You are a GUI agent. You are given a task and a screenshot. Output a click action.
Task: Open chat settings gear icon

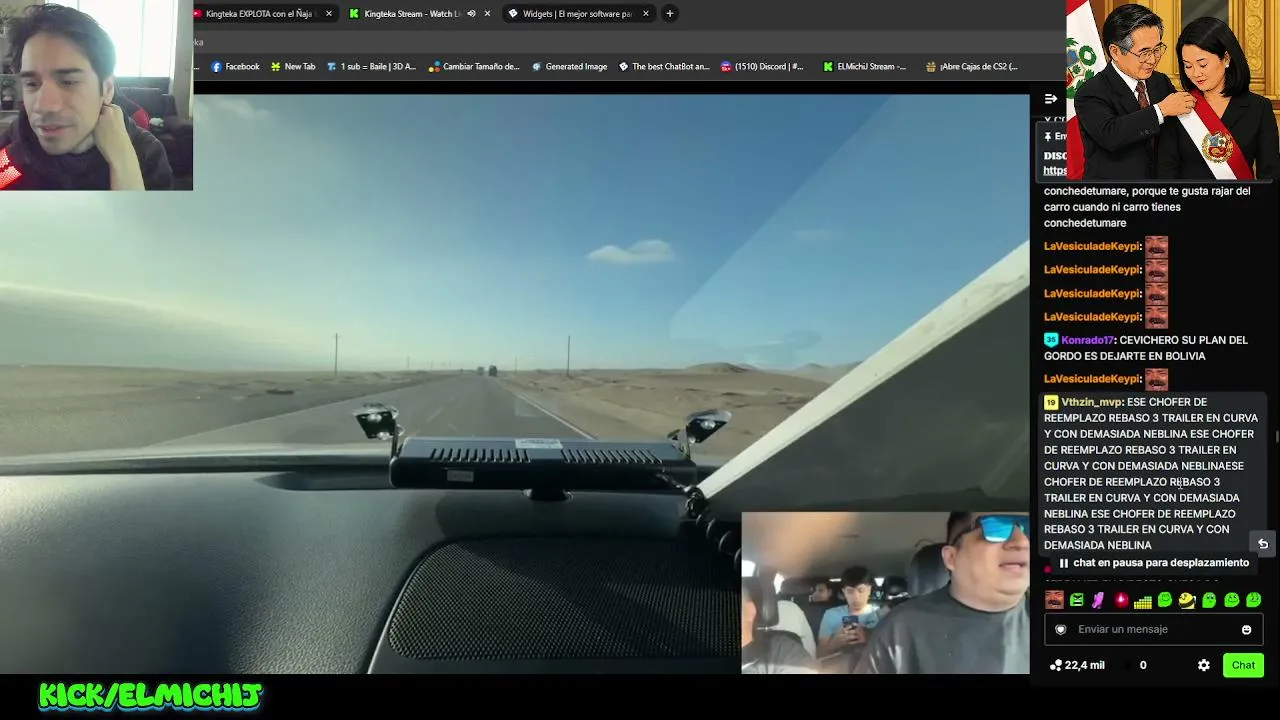pyautogui.click(x=1204, y=665)
